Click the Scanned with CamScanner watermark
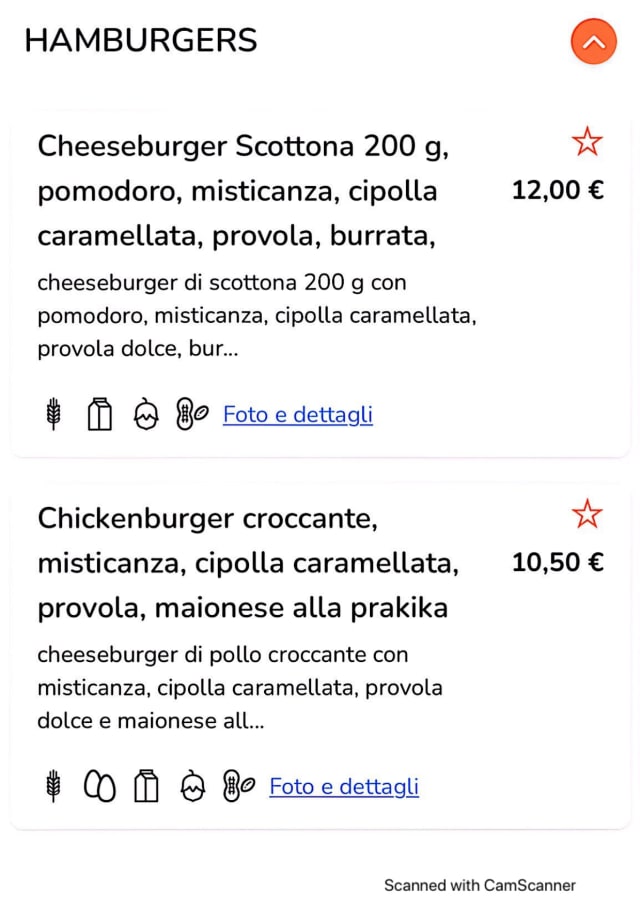Image resolution: width=640 pixels, height=906 pixels. tap(480, 885)
